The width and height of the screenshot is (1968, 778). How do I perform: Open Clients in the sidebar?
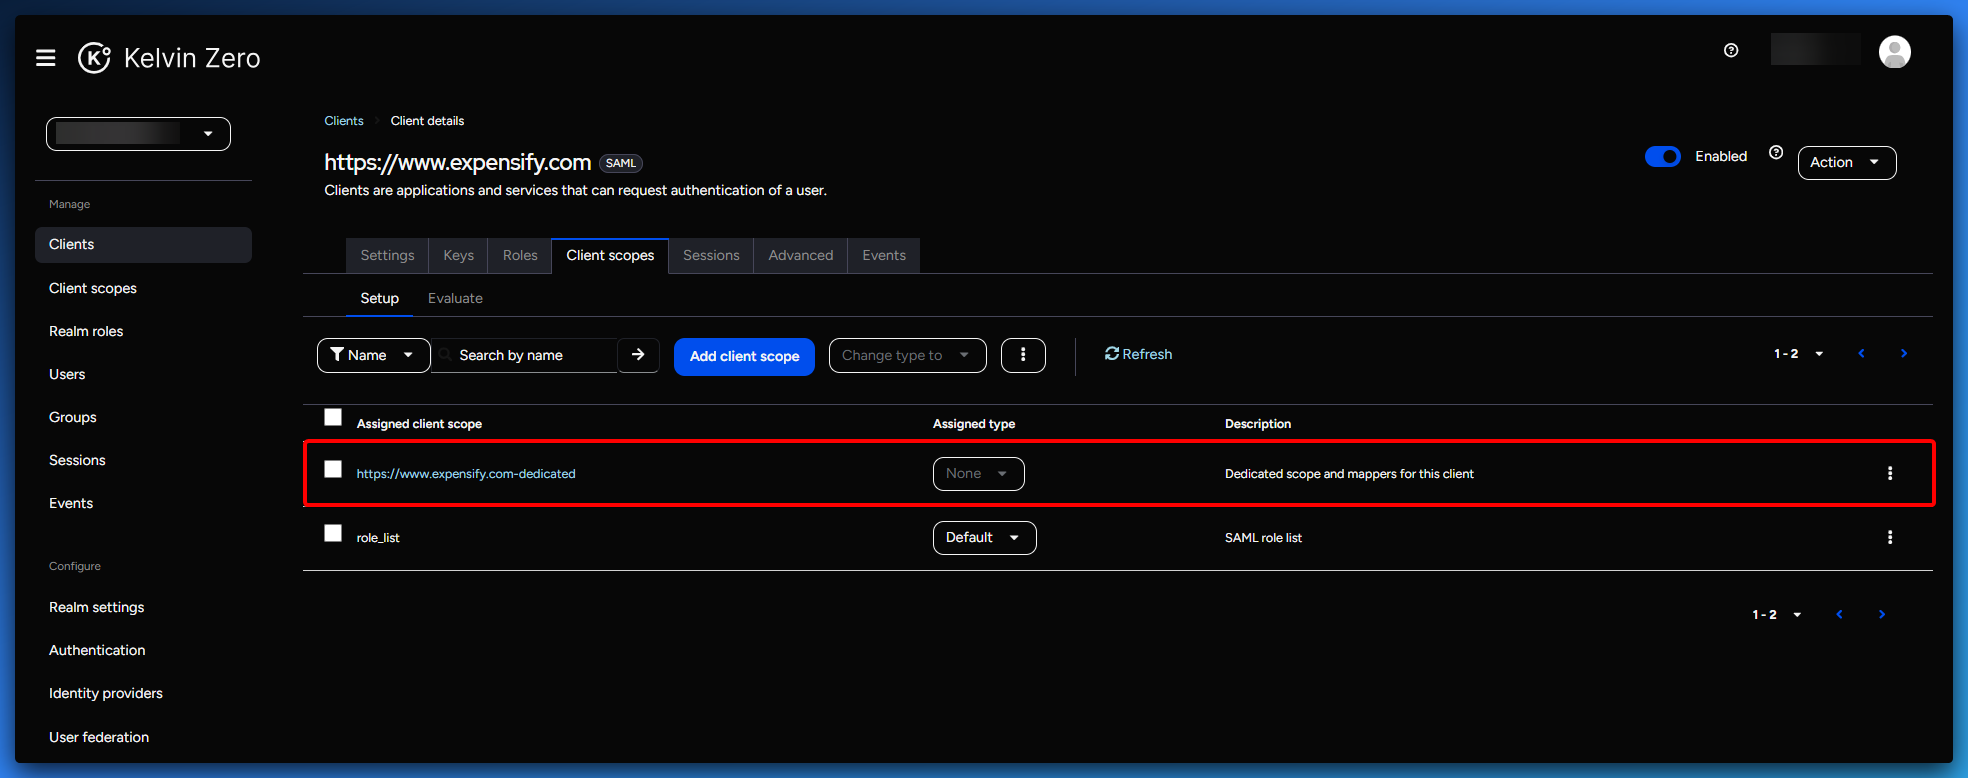pyautogui.click(x=143, y=245)
